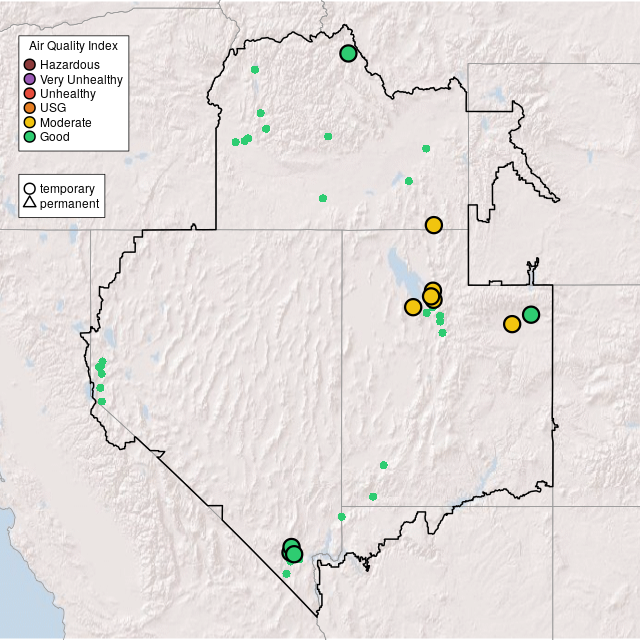Select the northernmost large green monitor marker
The height and width of the screenshot is (640, 640).
pyautogui.click(x=348, y=53)
